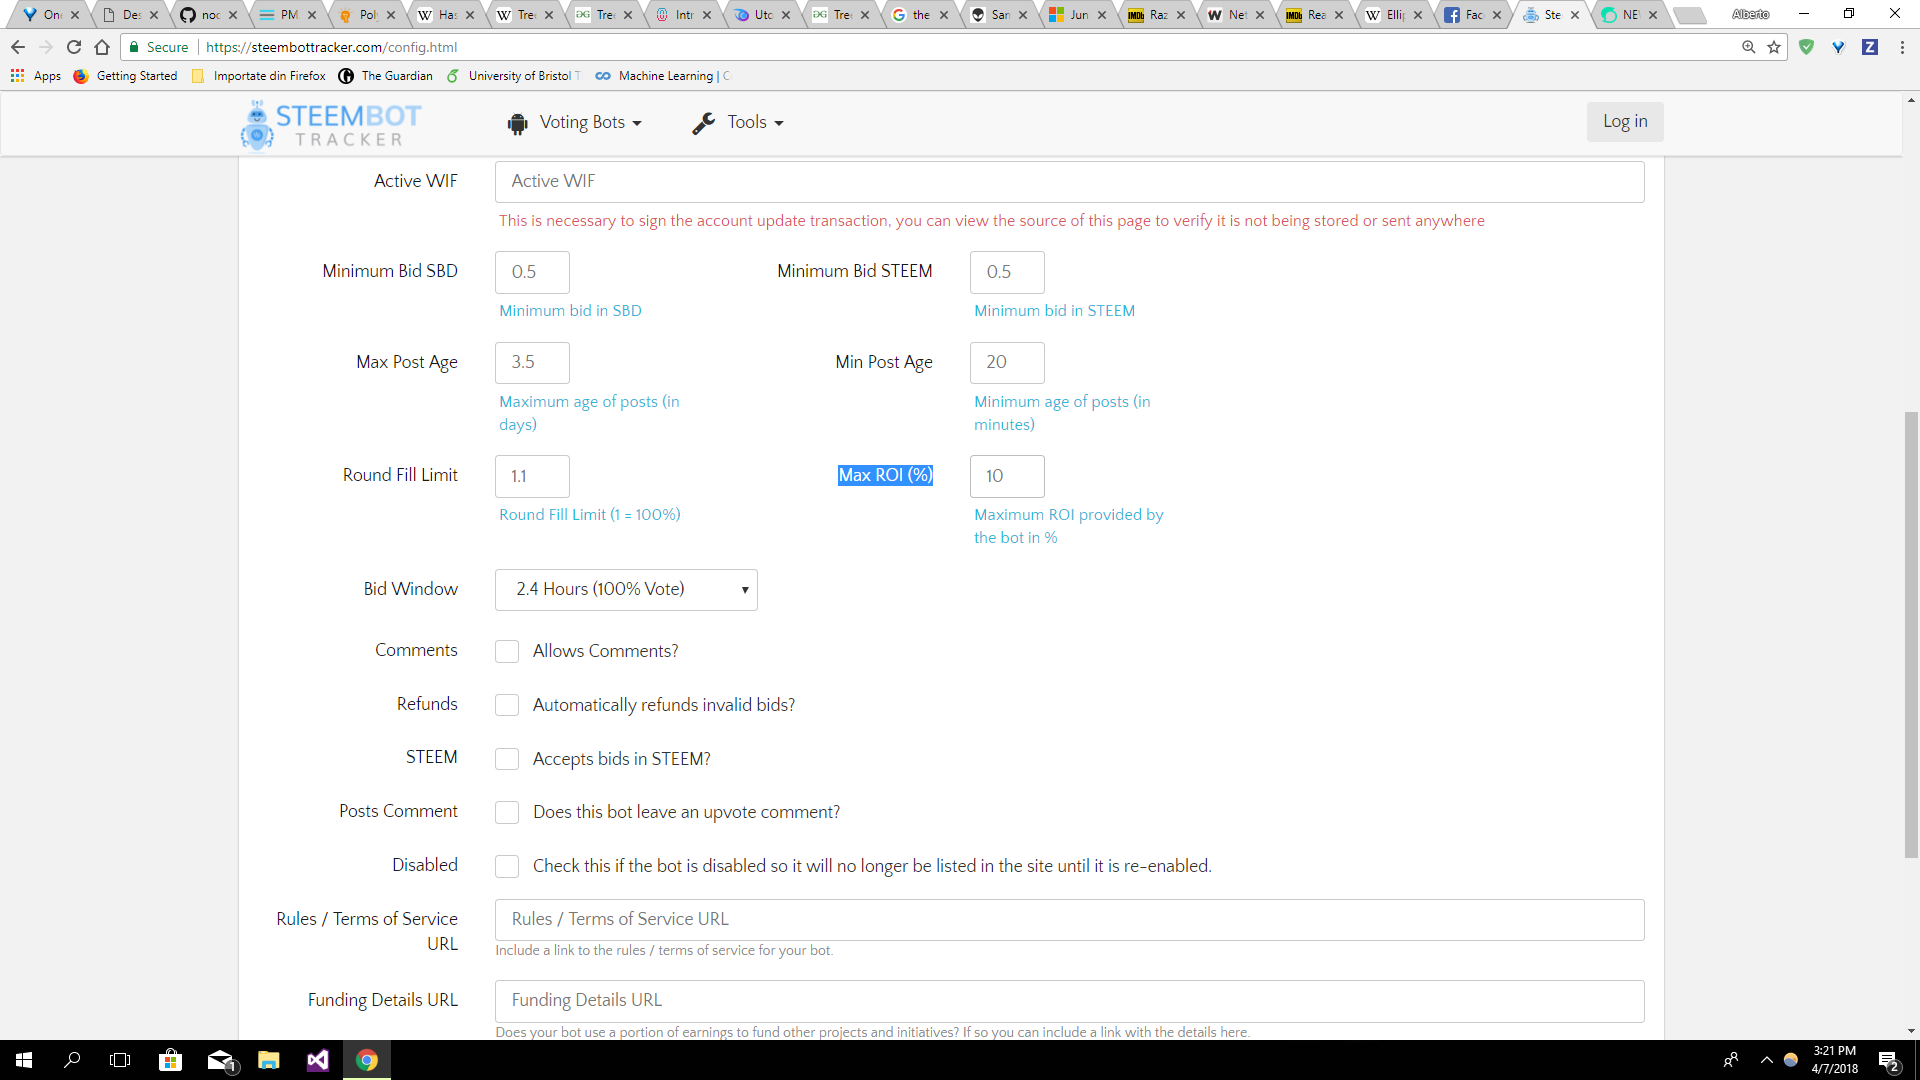Open the Voting Bots dropdown menu
Image resolution: width=1920 pixels, height=1080 pixels.
pos(575,122)
